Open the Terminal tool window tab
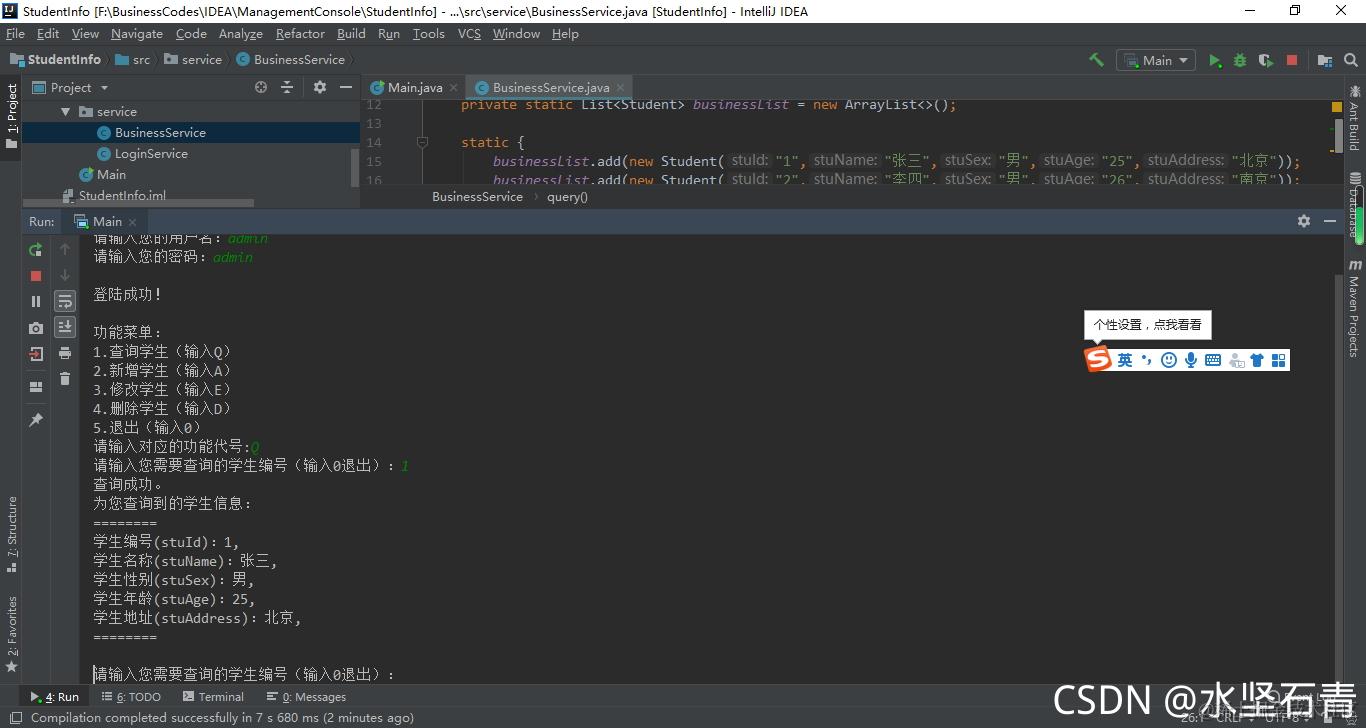 point(213,697)
